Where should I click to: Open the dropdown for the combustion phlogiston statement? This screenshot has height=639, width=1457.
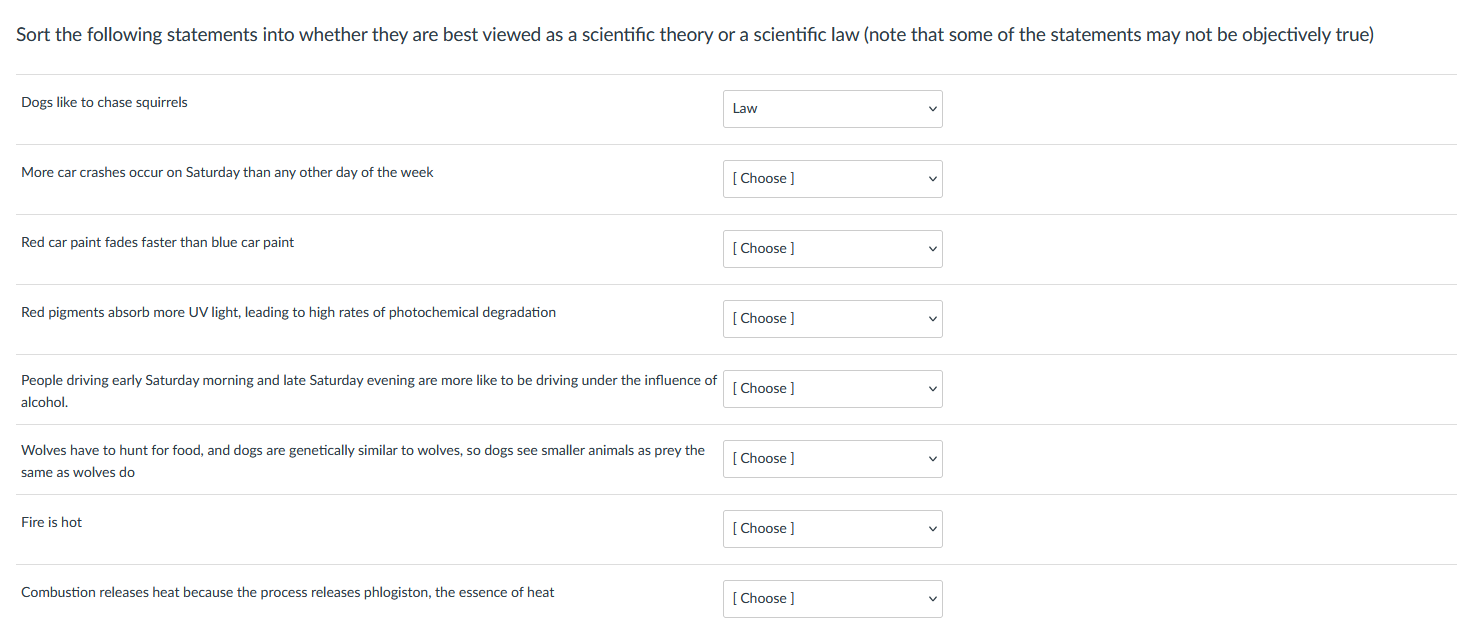(833, 598)
